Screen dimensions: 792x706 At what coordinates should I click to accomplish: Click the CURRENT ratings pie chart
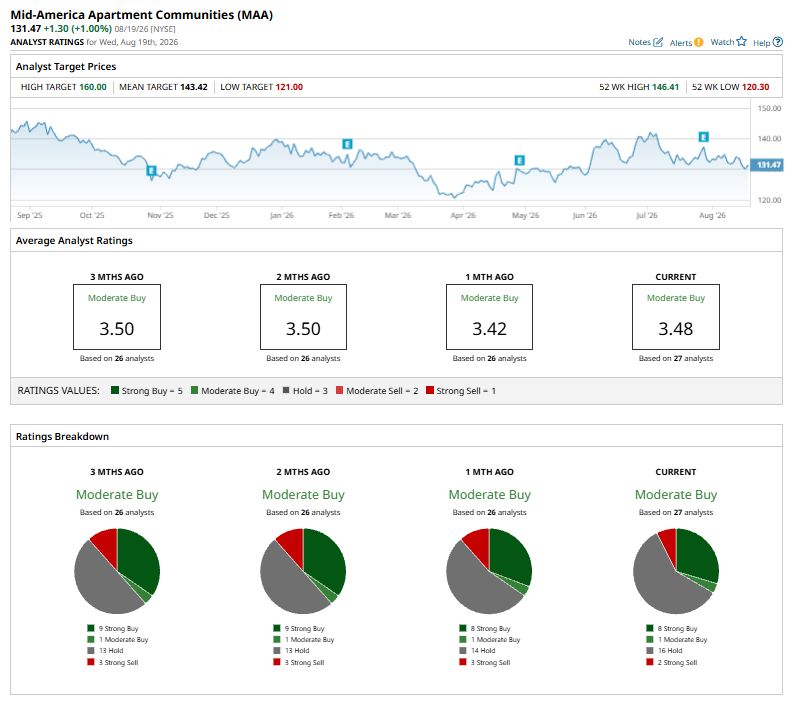coord(676,571)
